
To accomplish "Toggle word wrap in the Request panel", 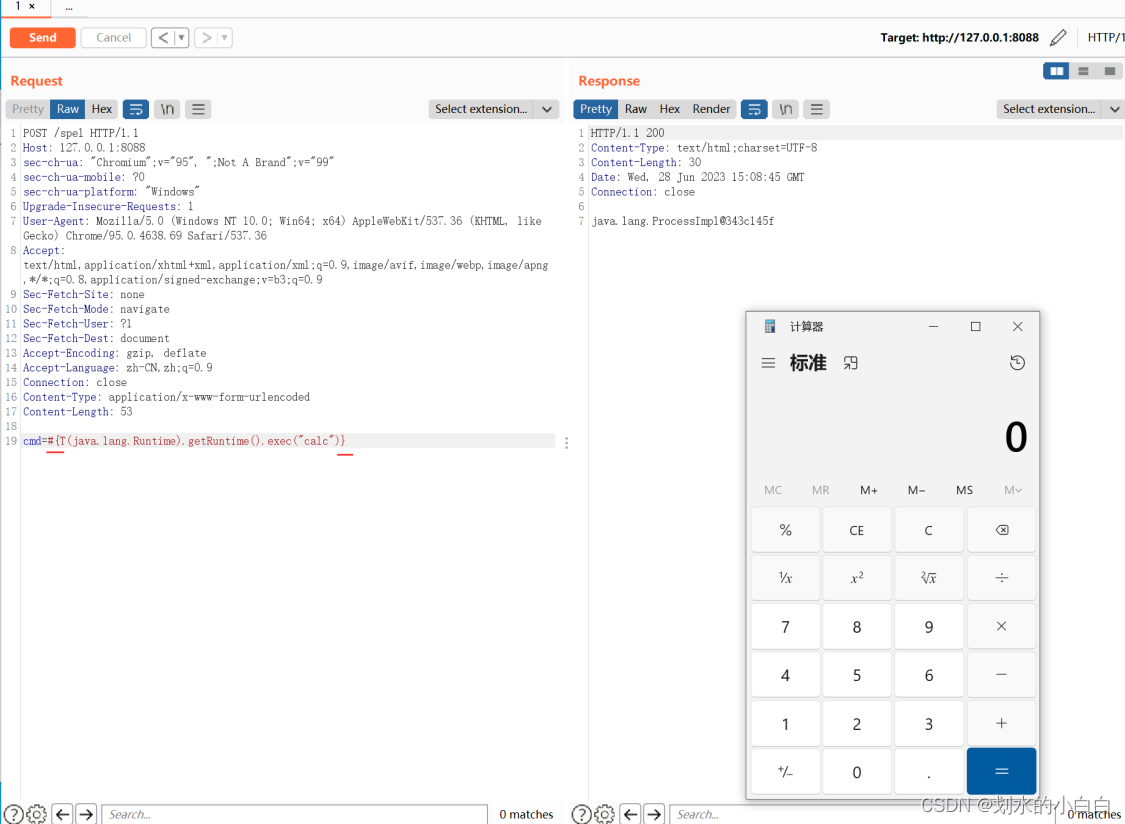I will click(x=136, y=109).
